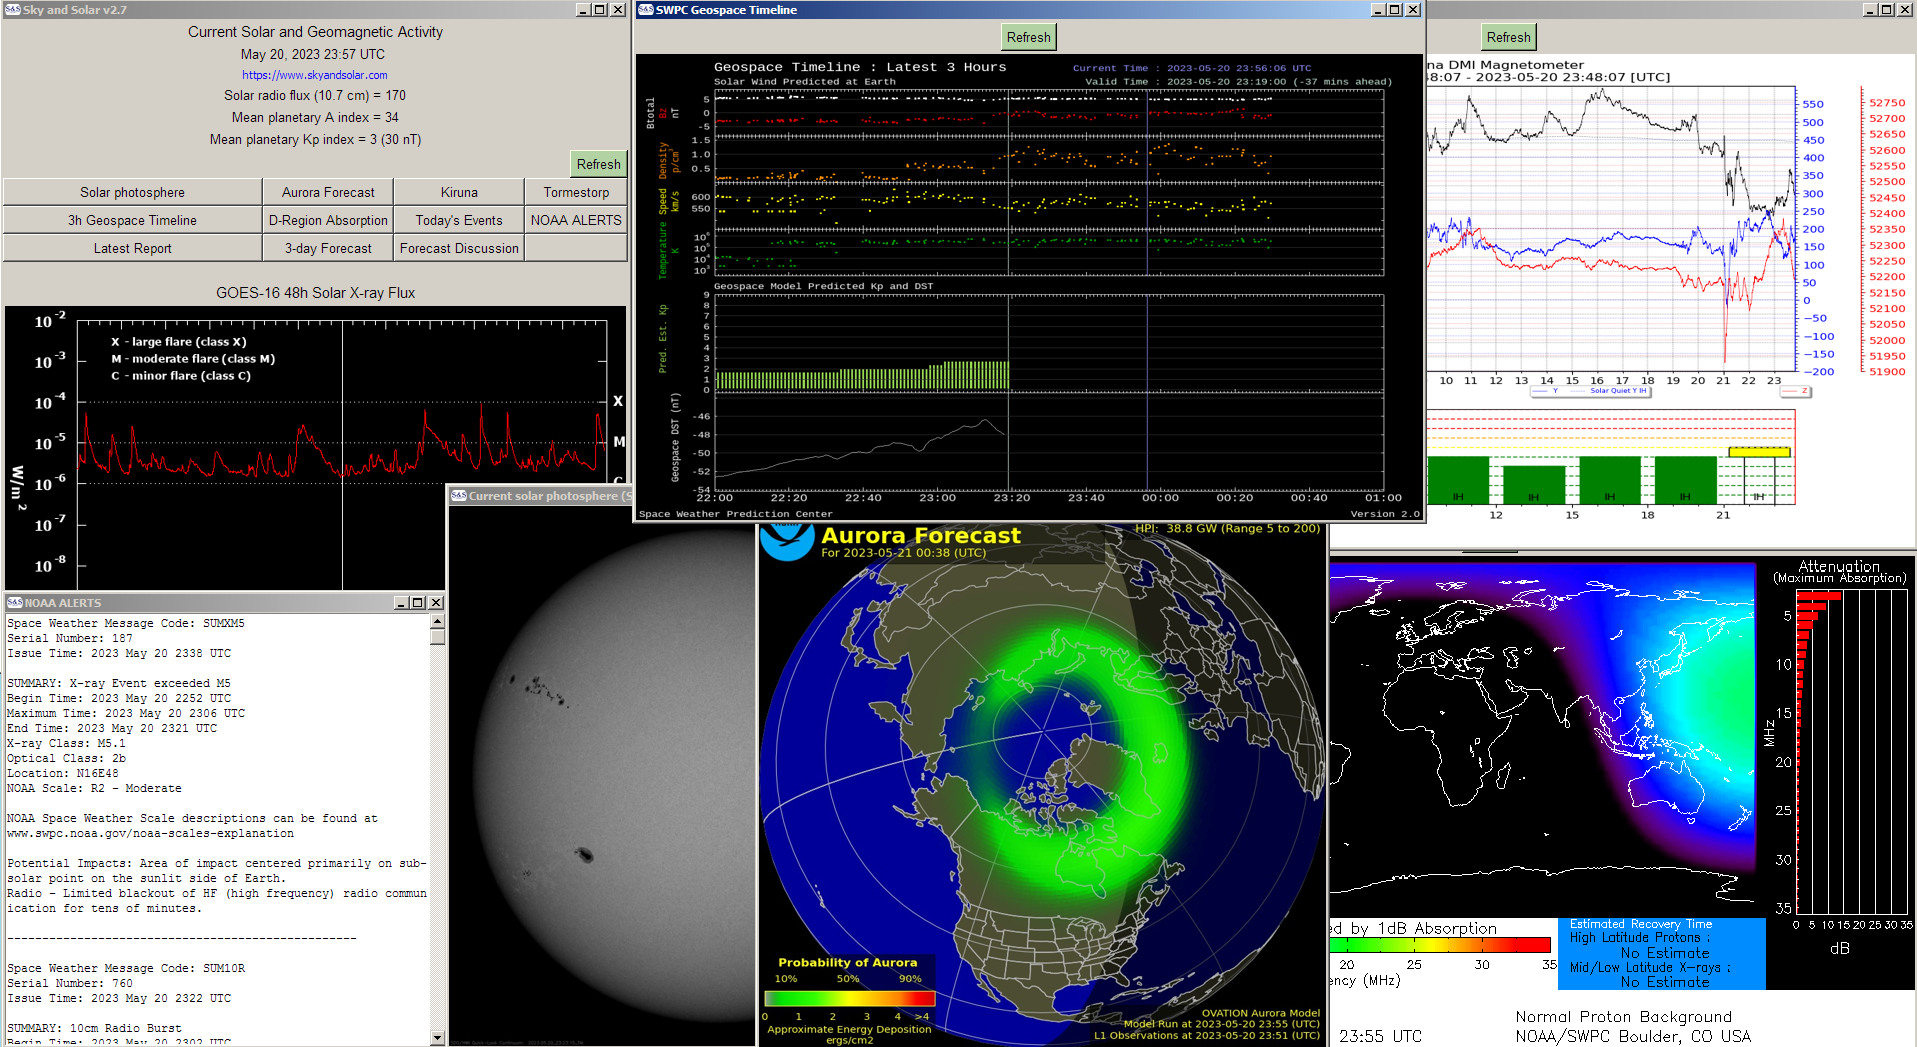The height and width of the screenshot is (1047, 1917).
Task: Click the D-region absorption world map
Action: [1542, 738]
